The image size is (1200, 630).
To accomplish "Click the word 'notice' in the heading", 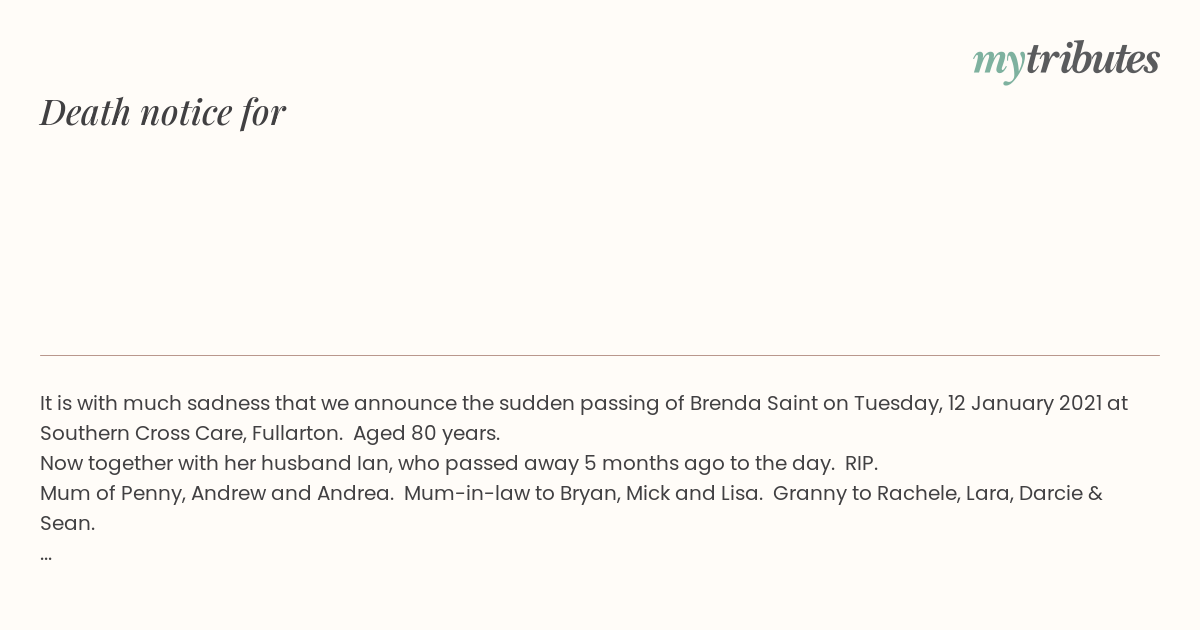I will (x=186, y=113).
